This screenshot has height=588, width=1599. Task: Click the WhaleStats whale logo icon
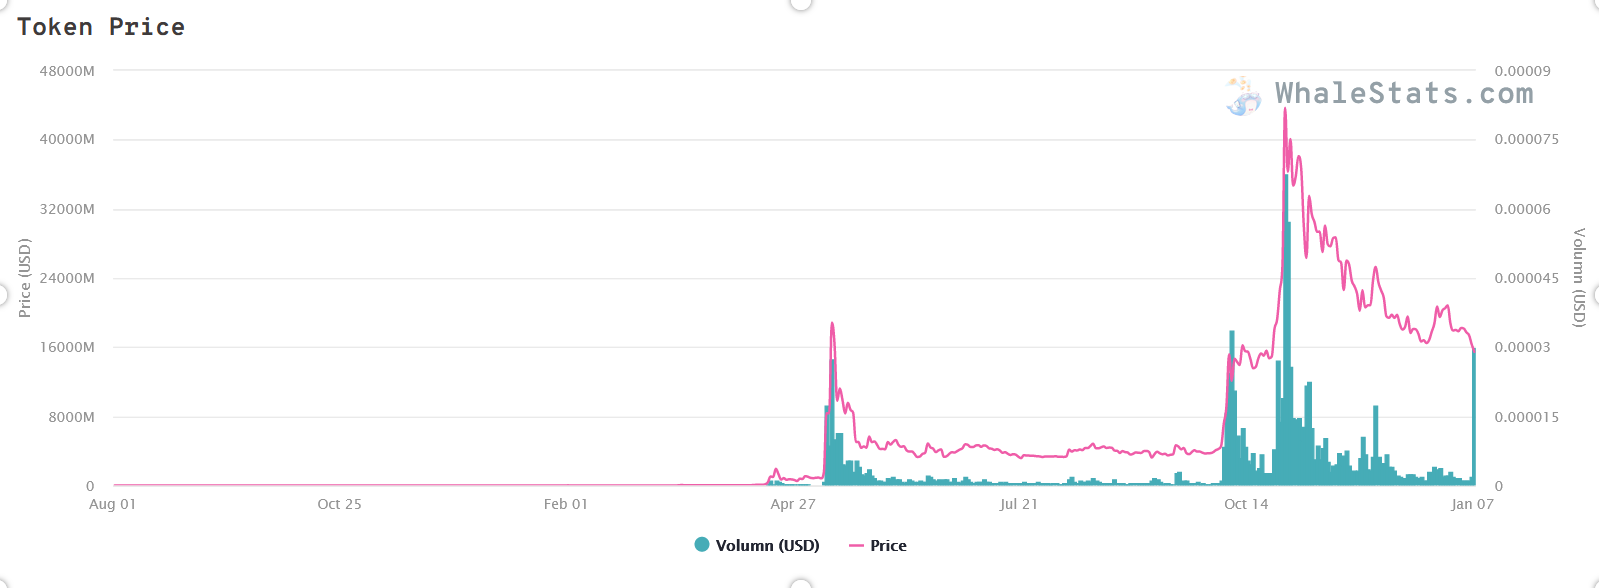1244,96
